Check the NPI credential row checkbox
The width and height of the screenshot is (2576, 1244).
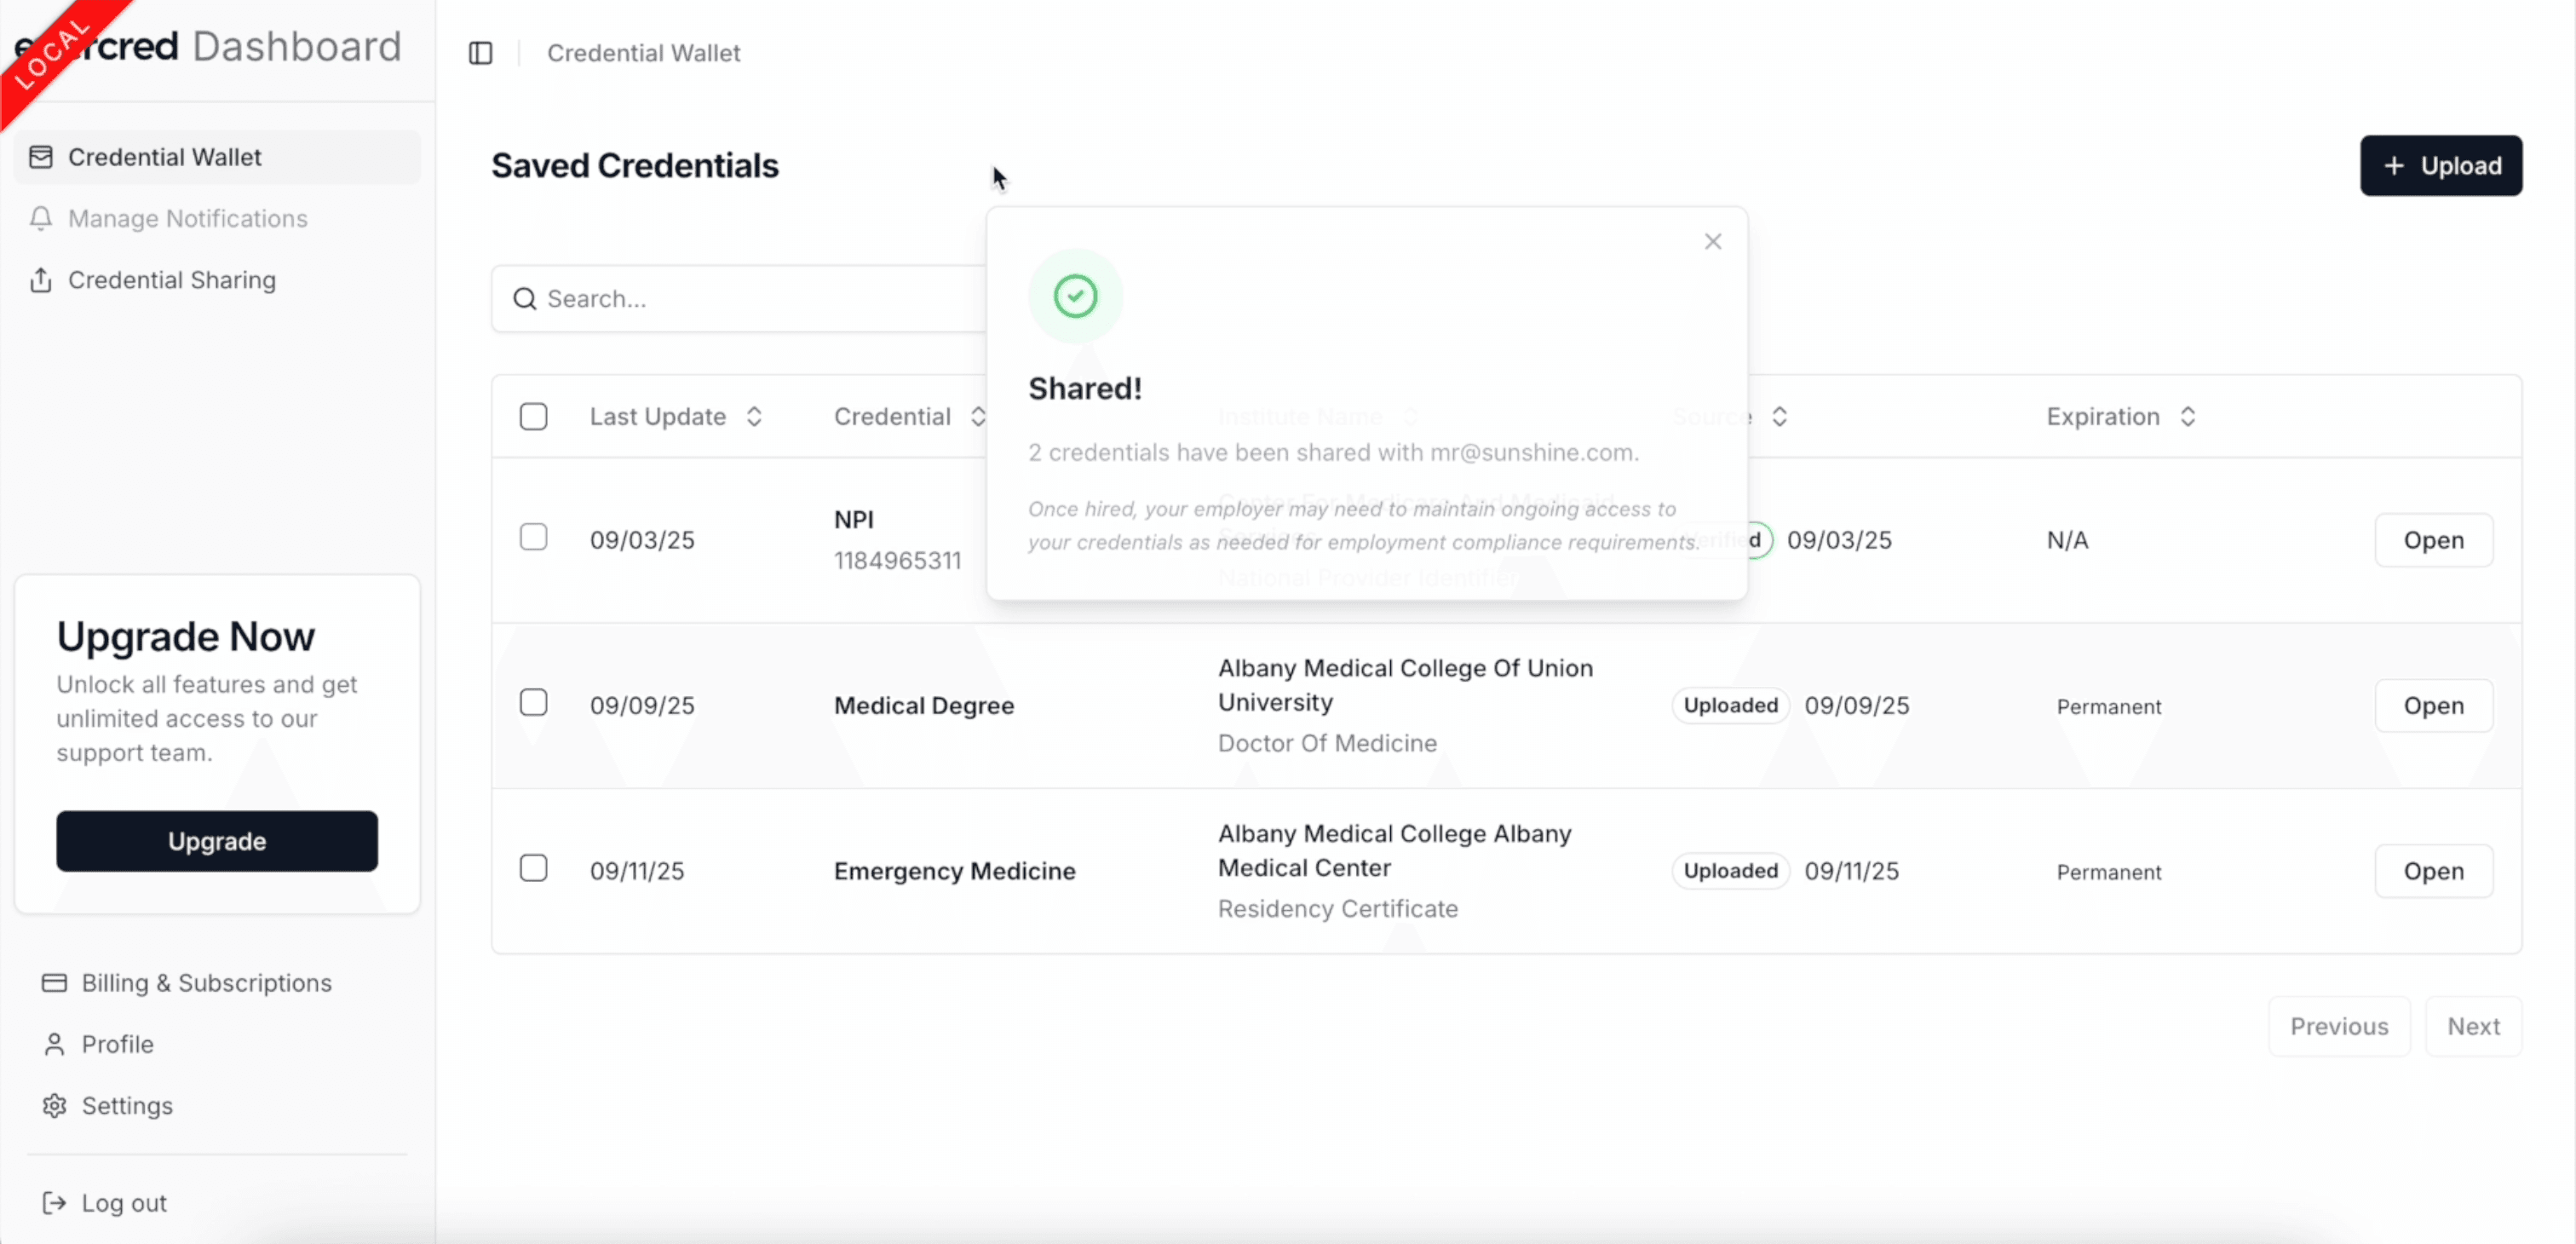click(534, 537)
